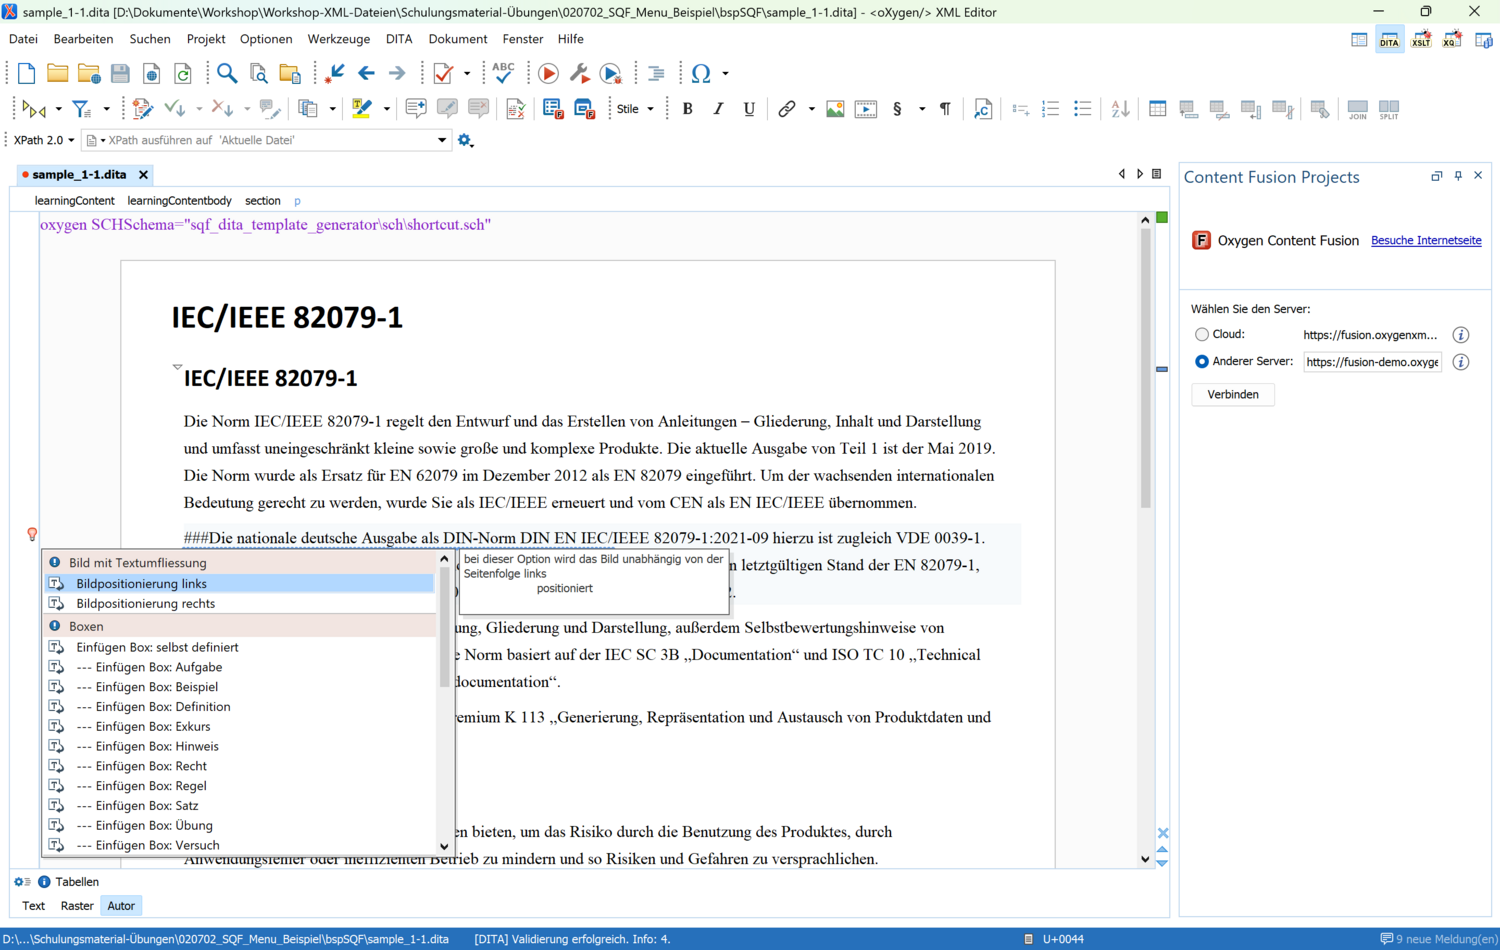Viewport: 1500px width, 950px height.
Task: Open file via folder icon
Action: pos(57,73)
